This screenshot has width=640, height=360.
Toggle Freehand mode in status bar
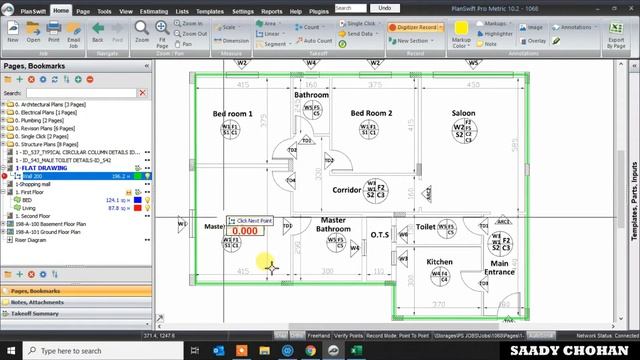point(318,336)
